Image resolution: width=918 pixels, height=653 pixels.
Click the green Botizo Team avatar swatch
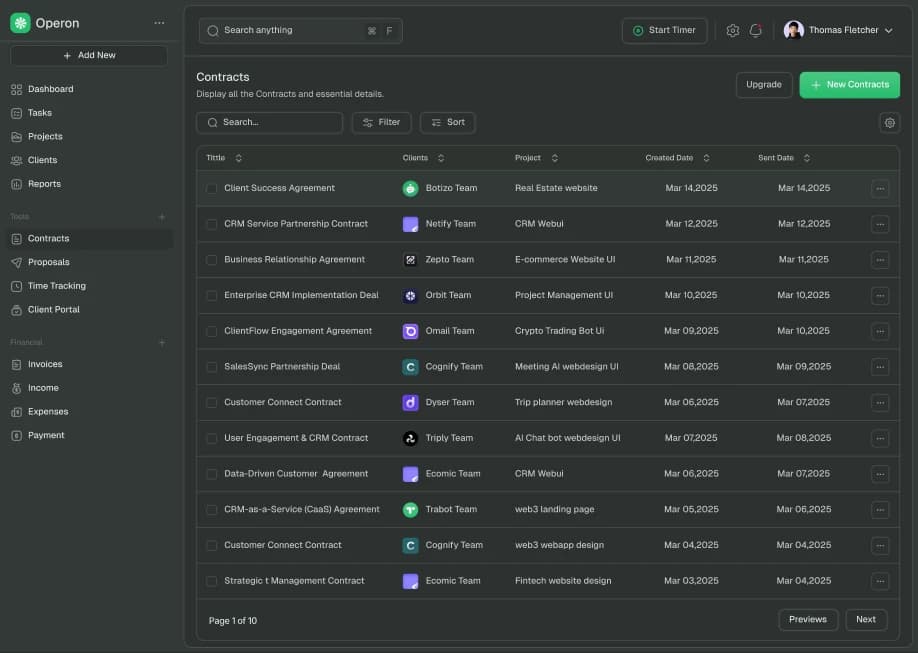410,187
